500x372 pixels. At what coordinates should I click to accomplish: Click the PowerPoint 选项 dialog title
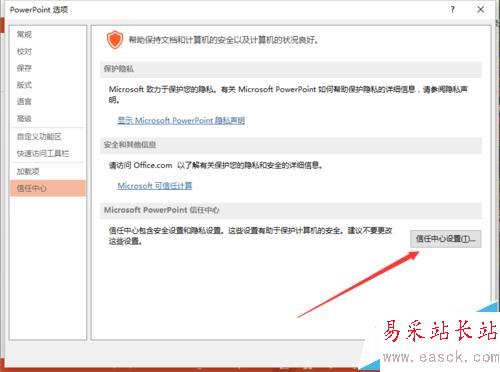click(39, 10)
